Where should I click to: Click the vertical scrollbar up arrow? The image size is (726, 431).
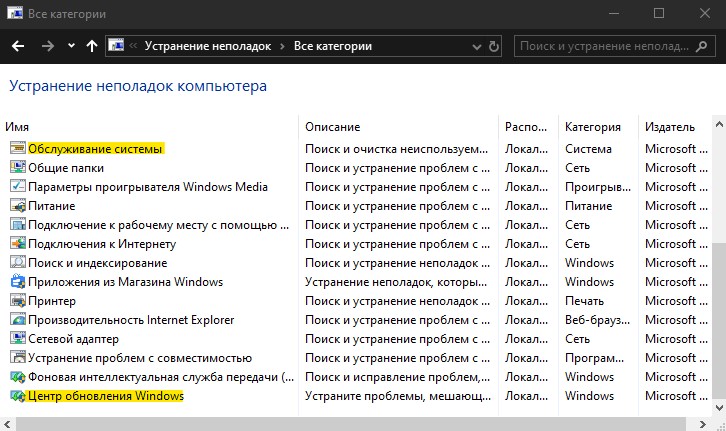(x=719, y=124)
